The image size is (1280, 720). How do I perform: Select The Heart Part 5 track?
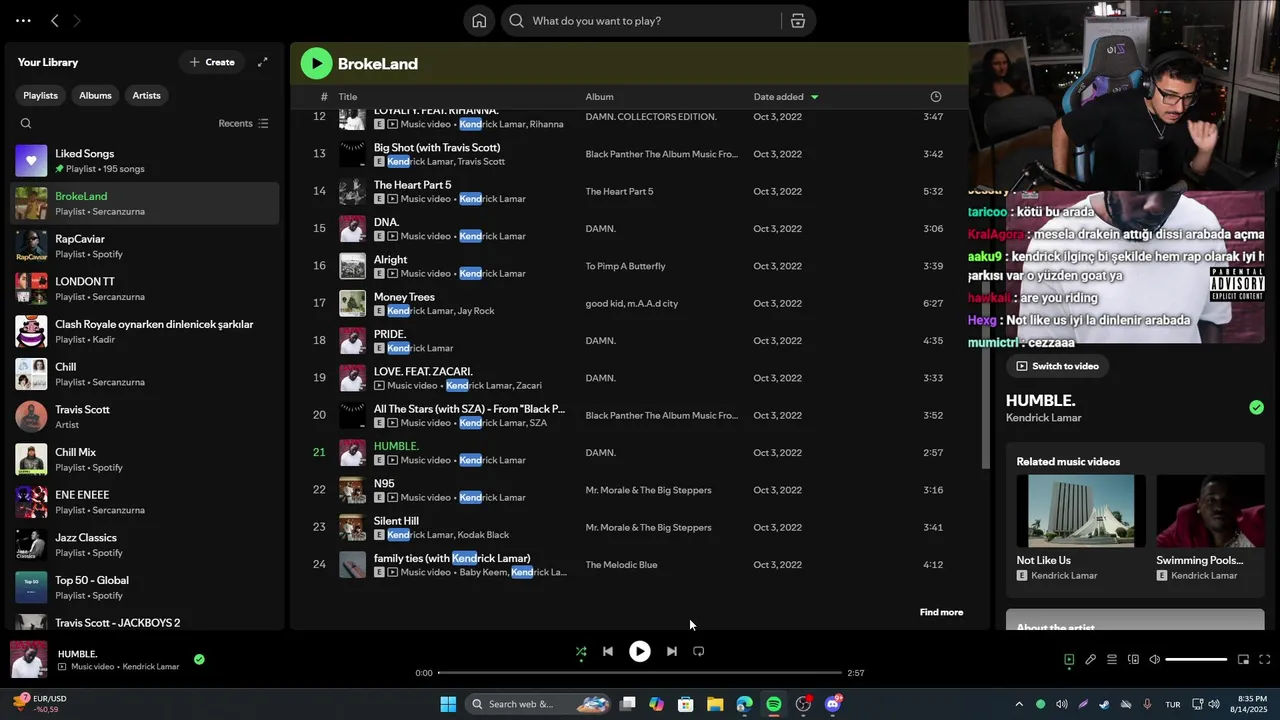[640, 191]
